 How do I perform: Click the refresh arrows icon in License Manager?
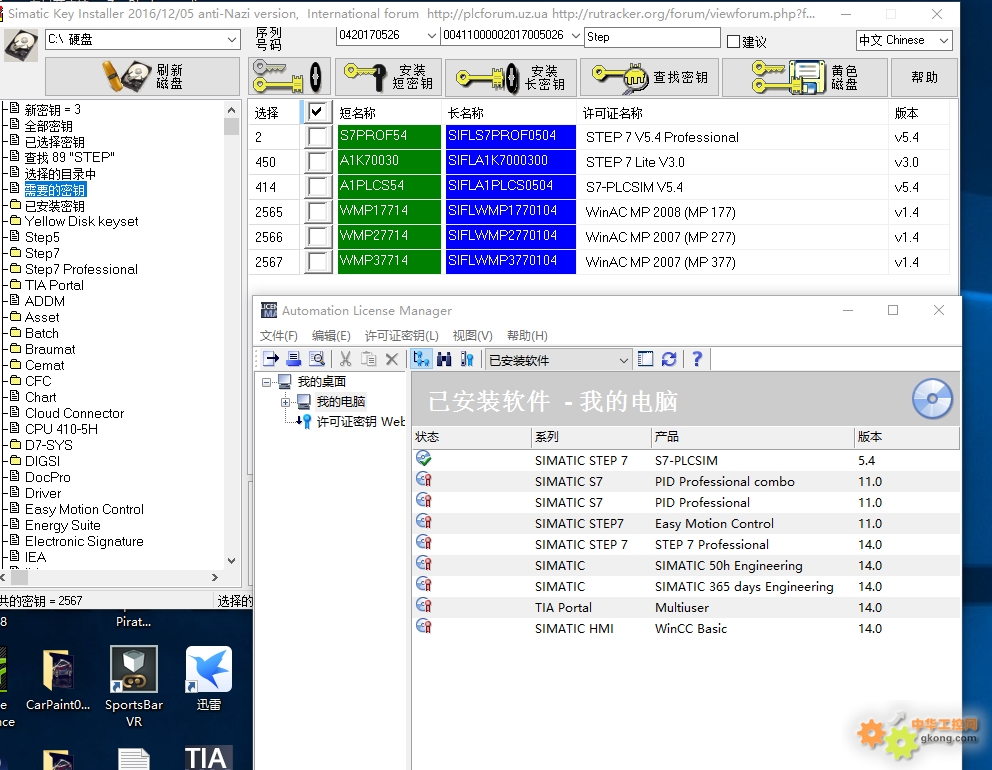click(669, 359)
